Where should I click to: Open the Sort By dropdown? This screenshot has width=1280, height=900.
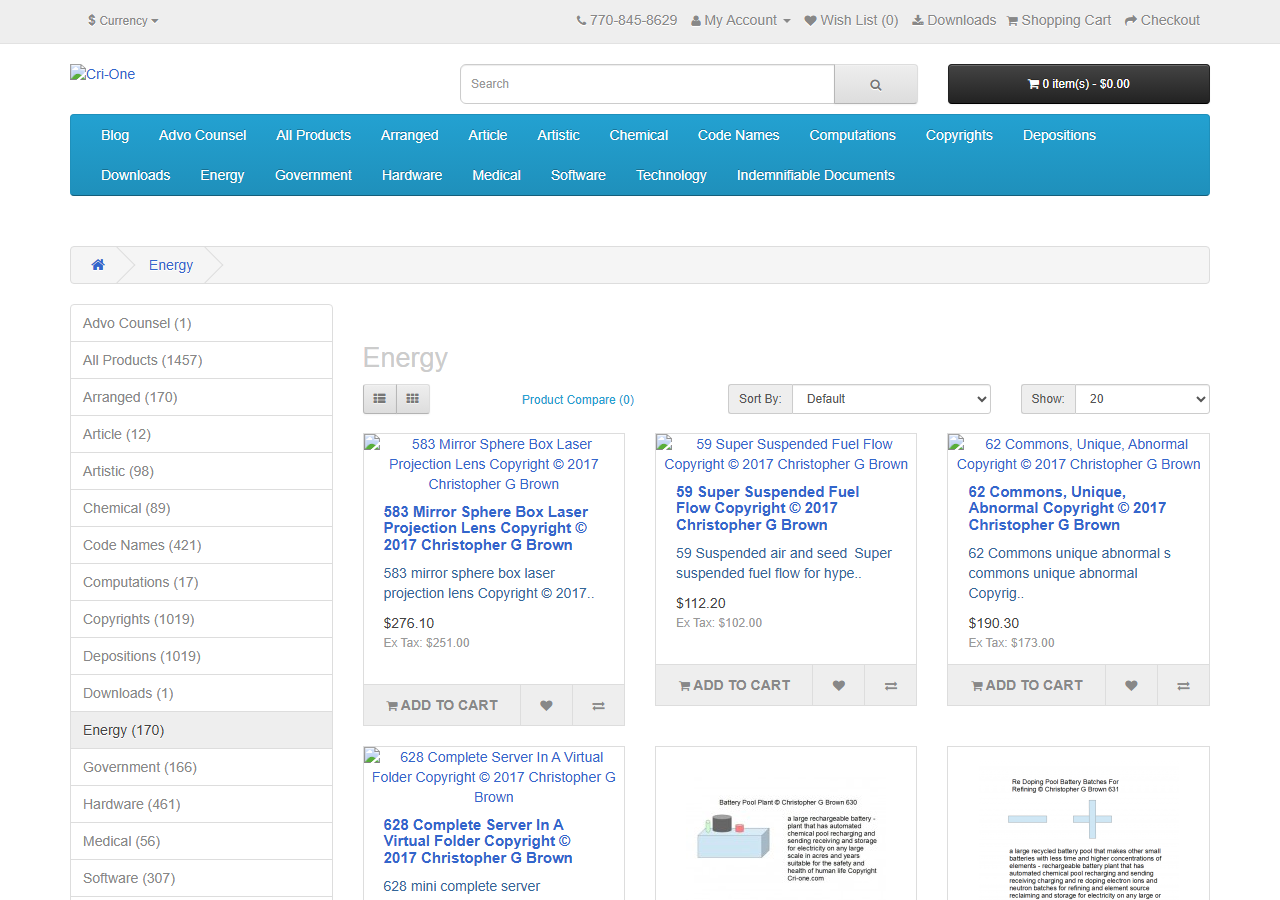pos(891,399)
